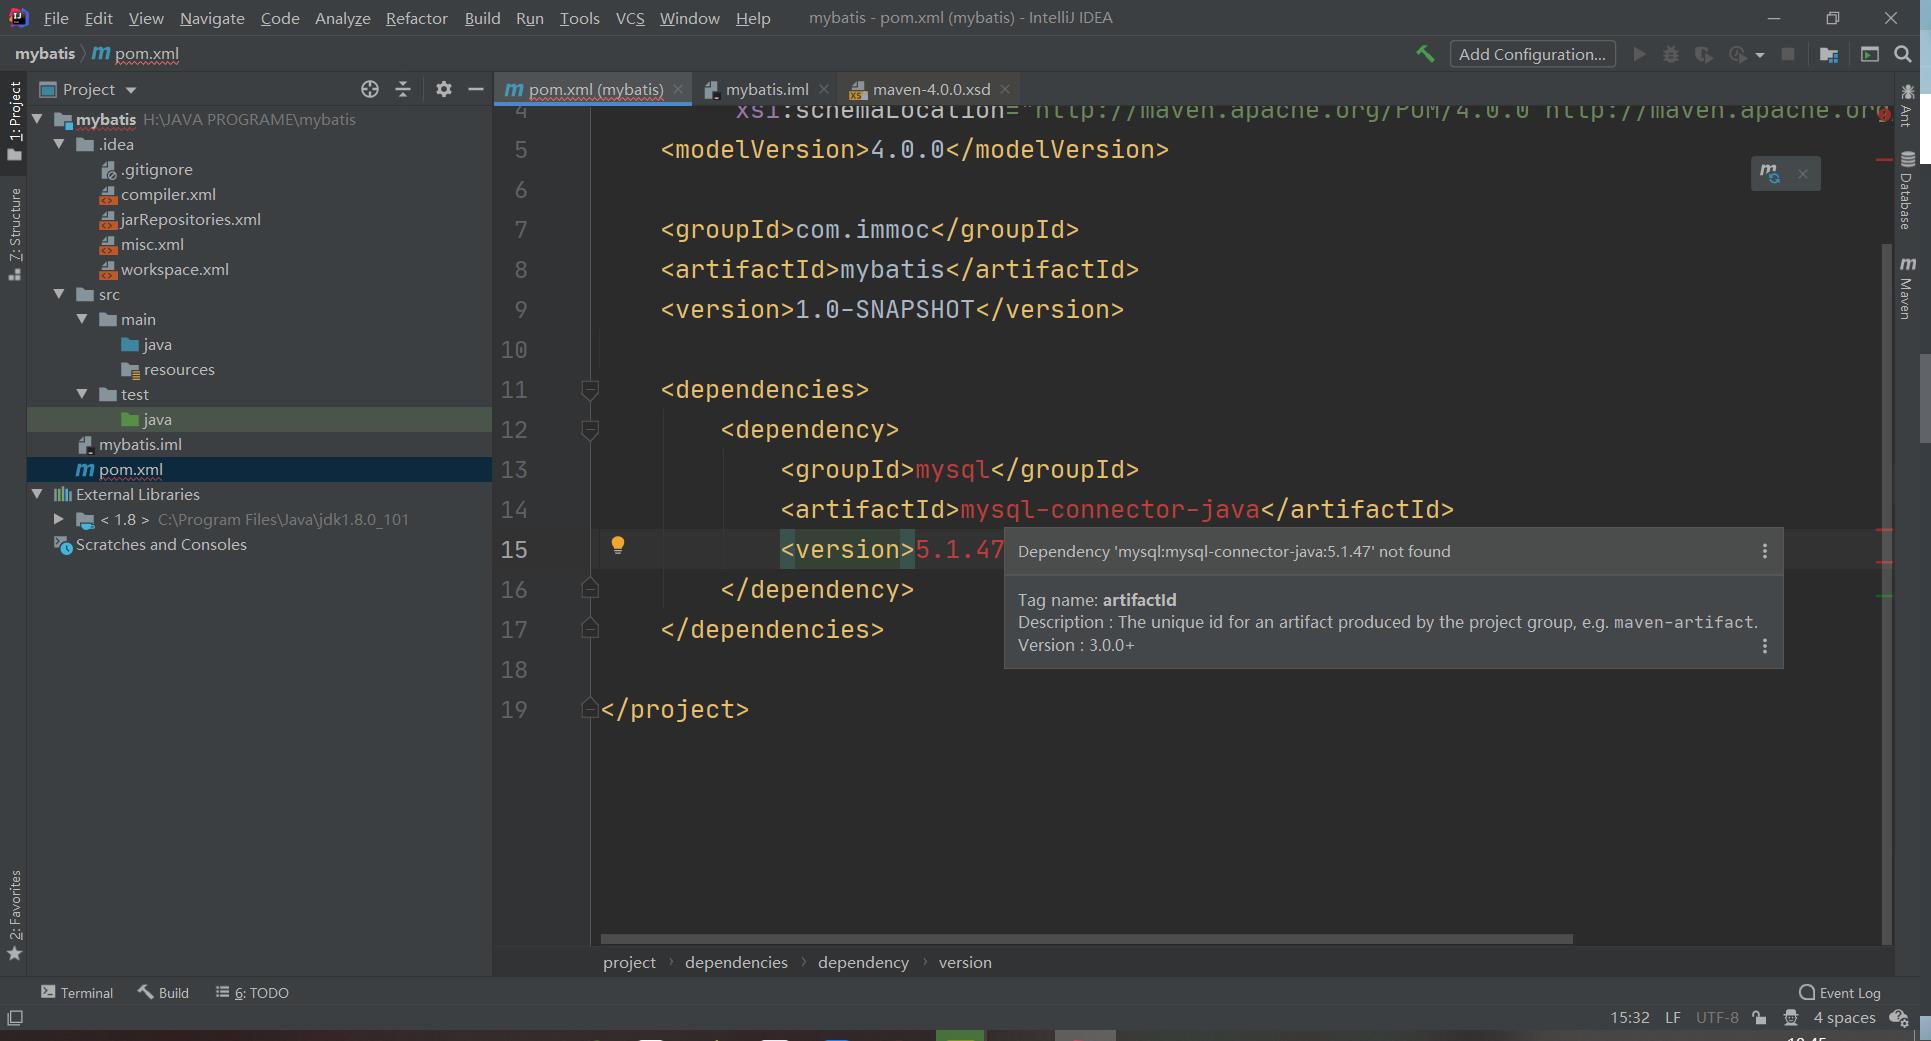
Task: Open the 6: TODO tool window
Action: pyautogui.click(x=252, y=992)
